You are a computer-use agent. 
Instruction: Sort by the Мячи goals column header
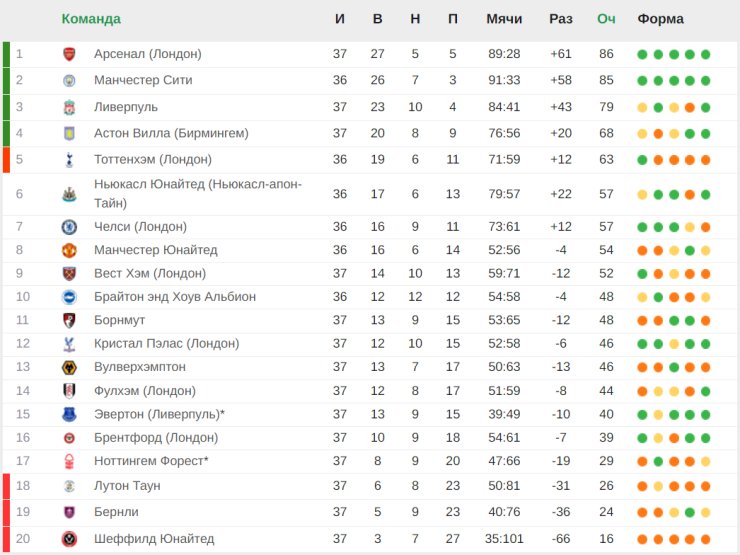coord(504,19)
